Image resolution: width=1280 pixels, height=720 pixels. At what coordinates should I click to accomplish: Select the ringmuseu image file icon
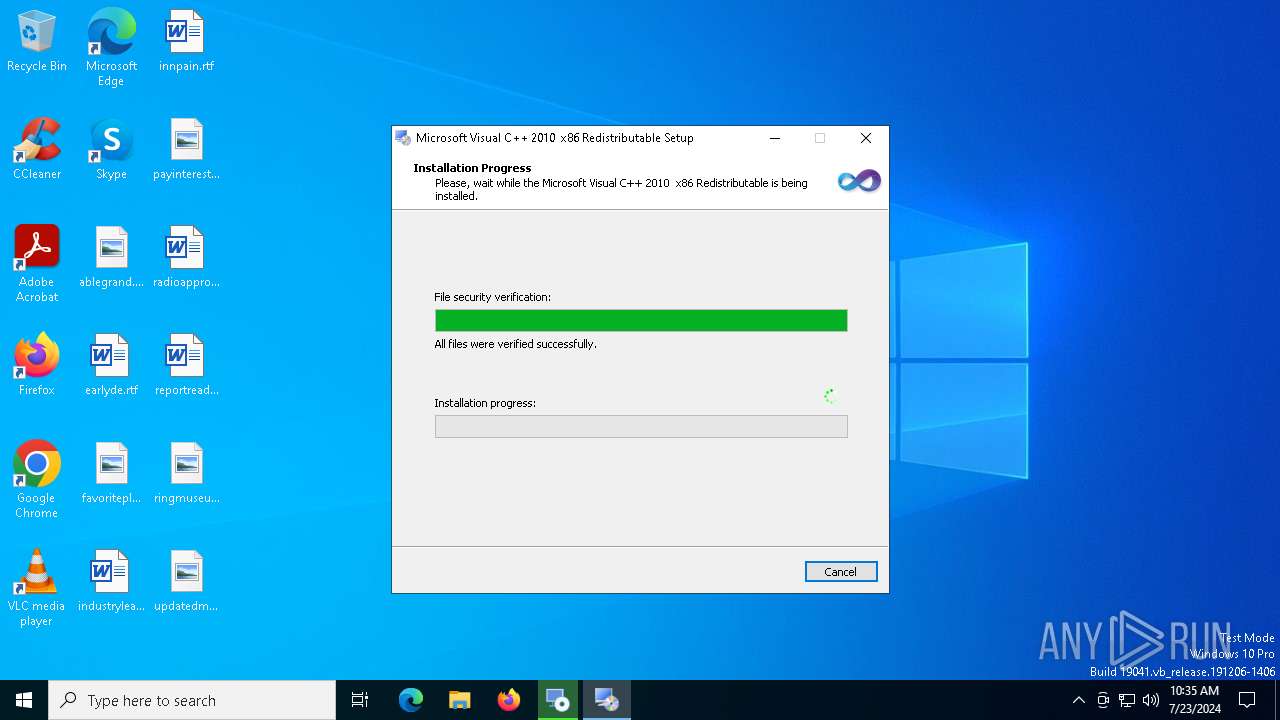186,474
